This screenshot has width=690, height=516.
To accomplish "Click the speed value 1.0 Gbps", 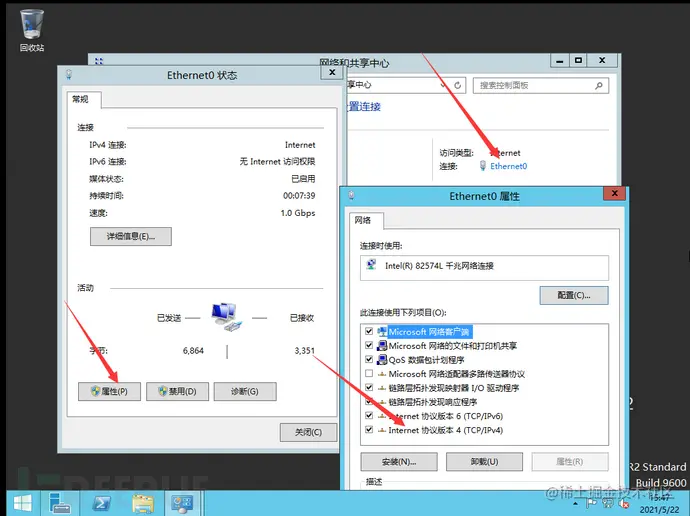I will click(298, 213).
